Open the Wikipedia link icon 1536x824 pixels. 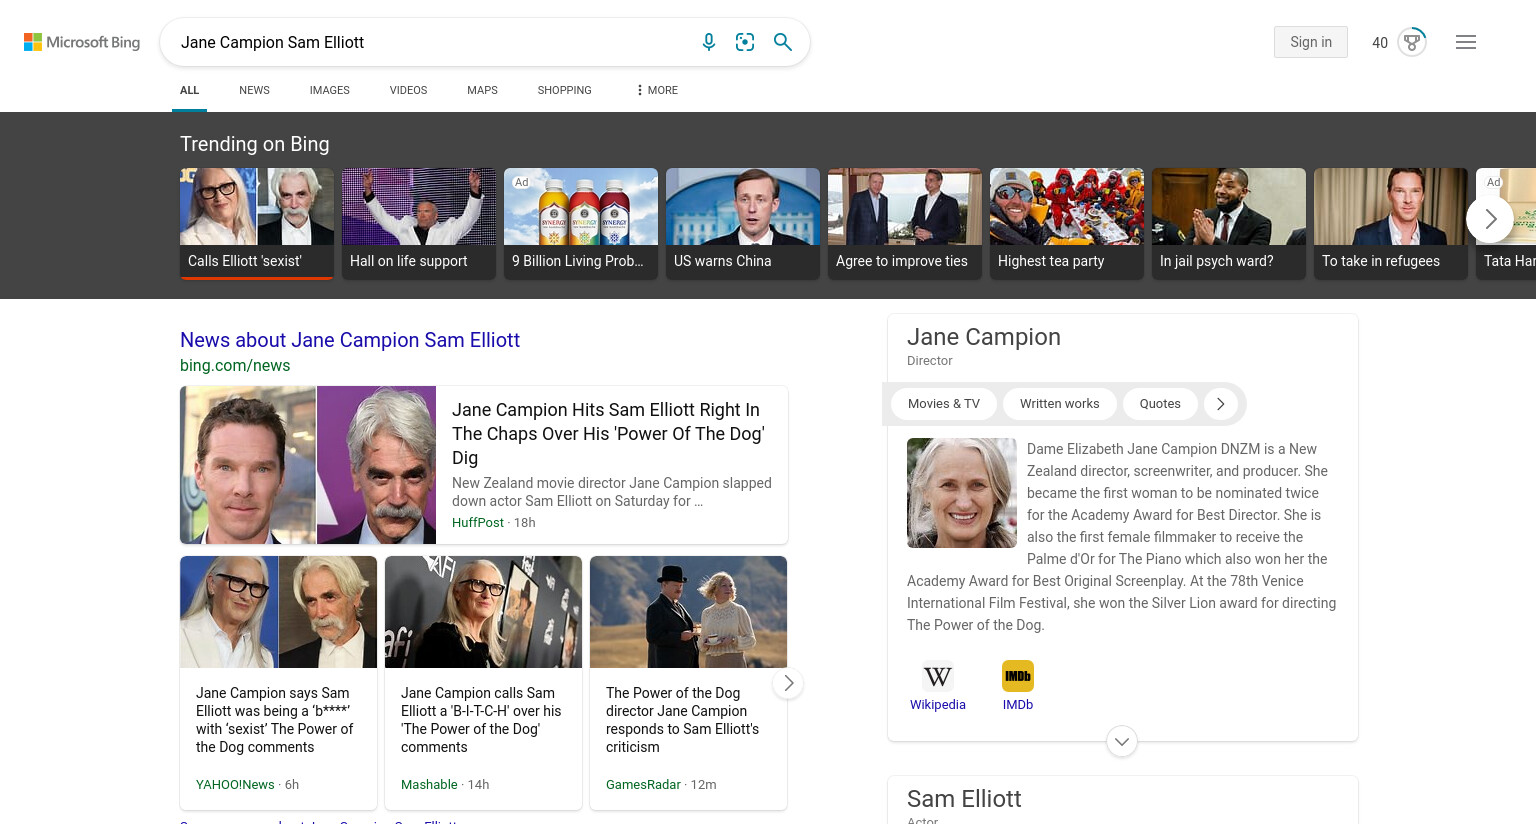pos(938,676)
